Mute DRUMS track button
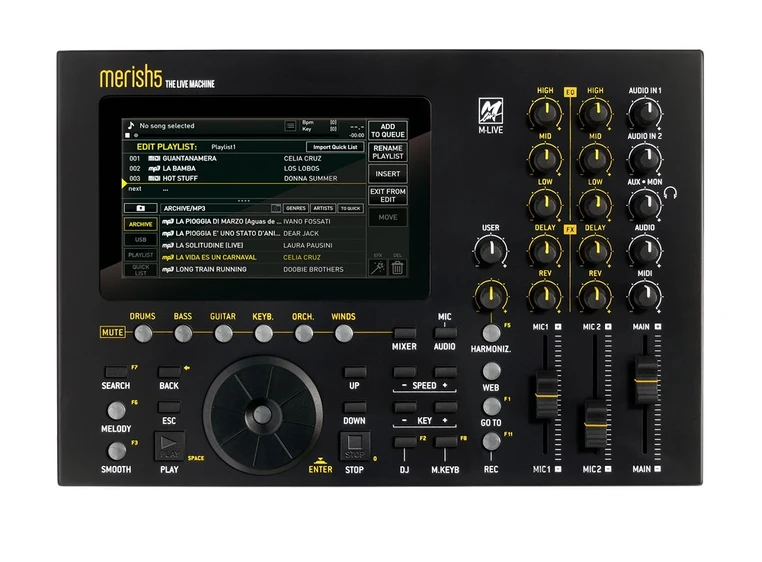 [x=143, y=334]
